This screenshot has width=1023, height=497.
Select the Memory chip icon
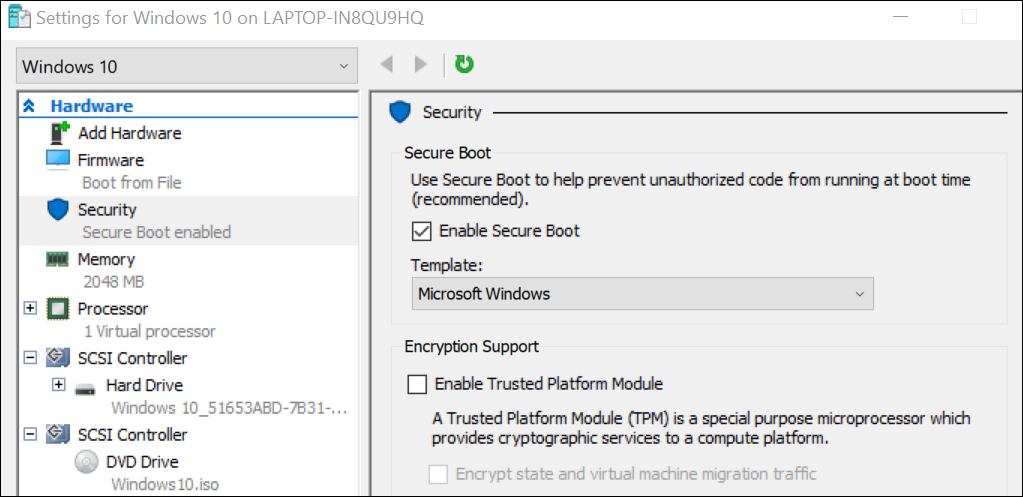pos(58,259)
